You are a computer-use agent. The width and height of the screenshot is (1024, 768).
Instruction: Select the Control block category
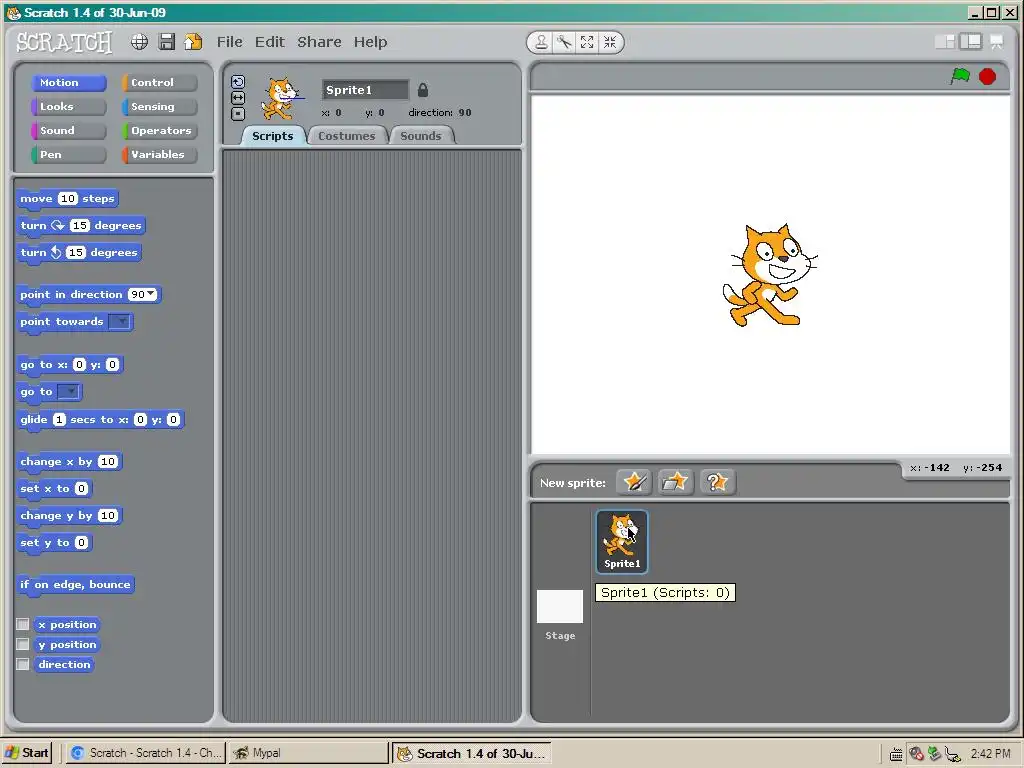click(x=159, y=83)
